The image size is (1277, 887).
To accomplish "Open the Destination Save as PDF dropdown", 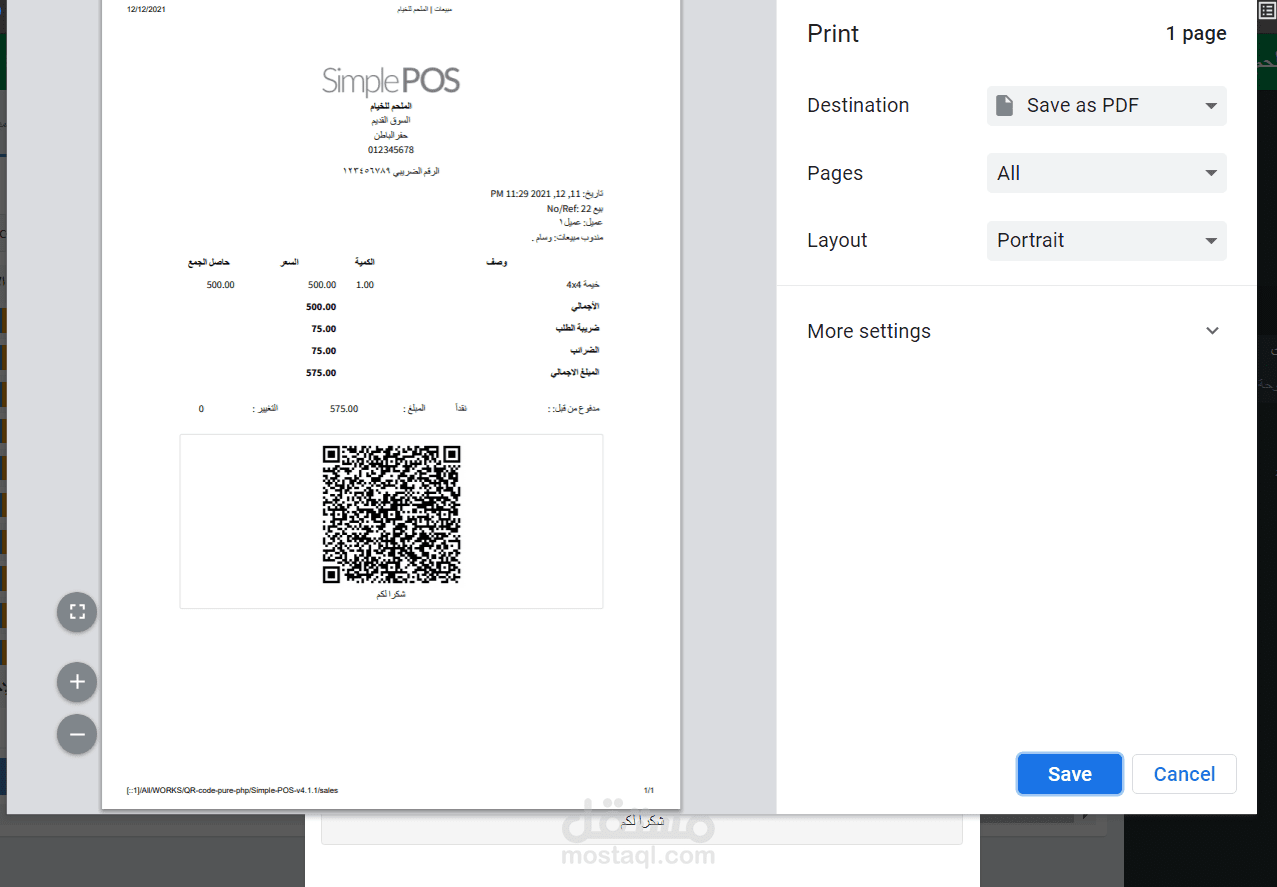I will coord(1106,106).
